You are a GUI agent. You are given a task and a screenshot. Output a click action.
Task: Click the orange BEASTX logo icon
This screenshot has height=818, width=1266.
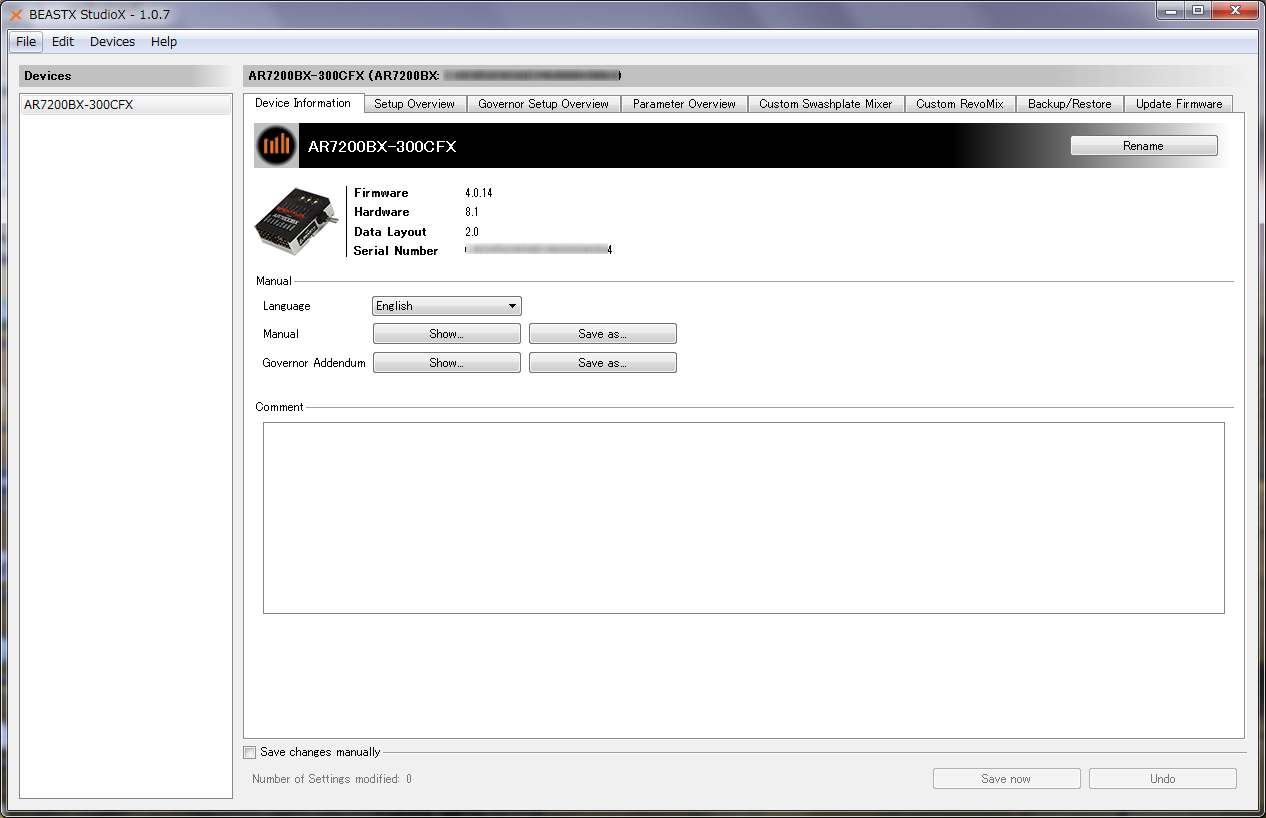tap(276, 146)
